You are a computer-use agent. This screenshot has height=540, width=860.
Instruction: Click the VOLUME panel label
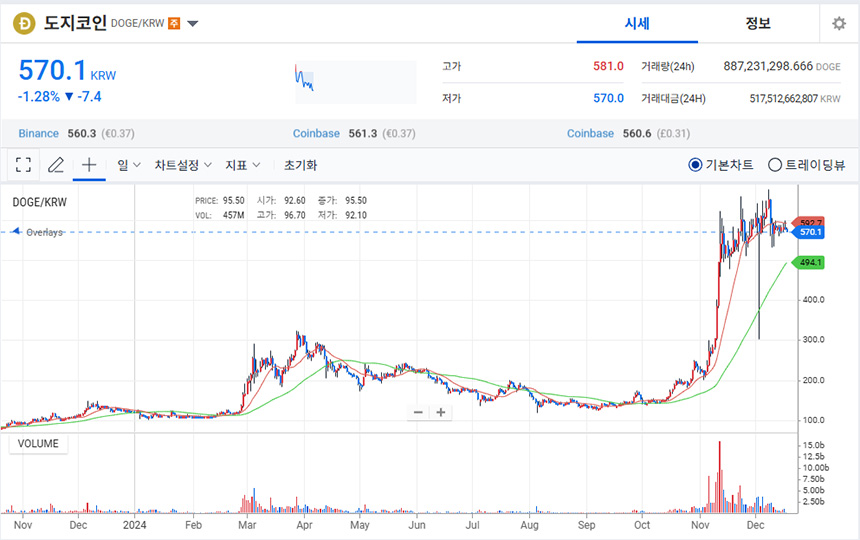38,444
